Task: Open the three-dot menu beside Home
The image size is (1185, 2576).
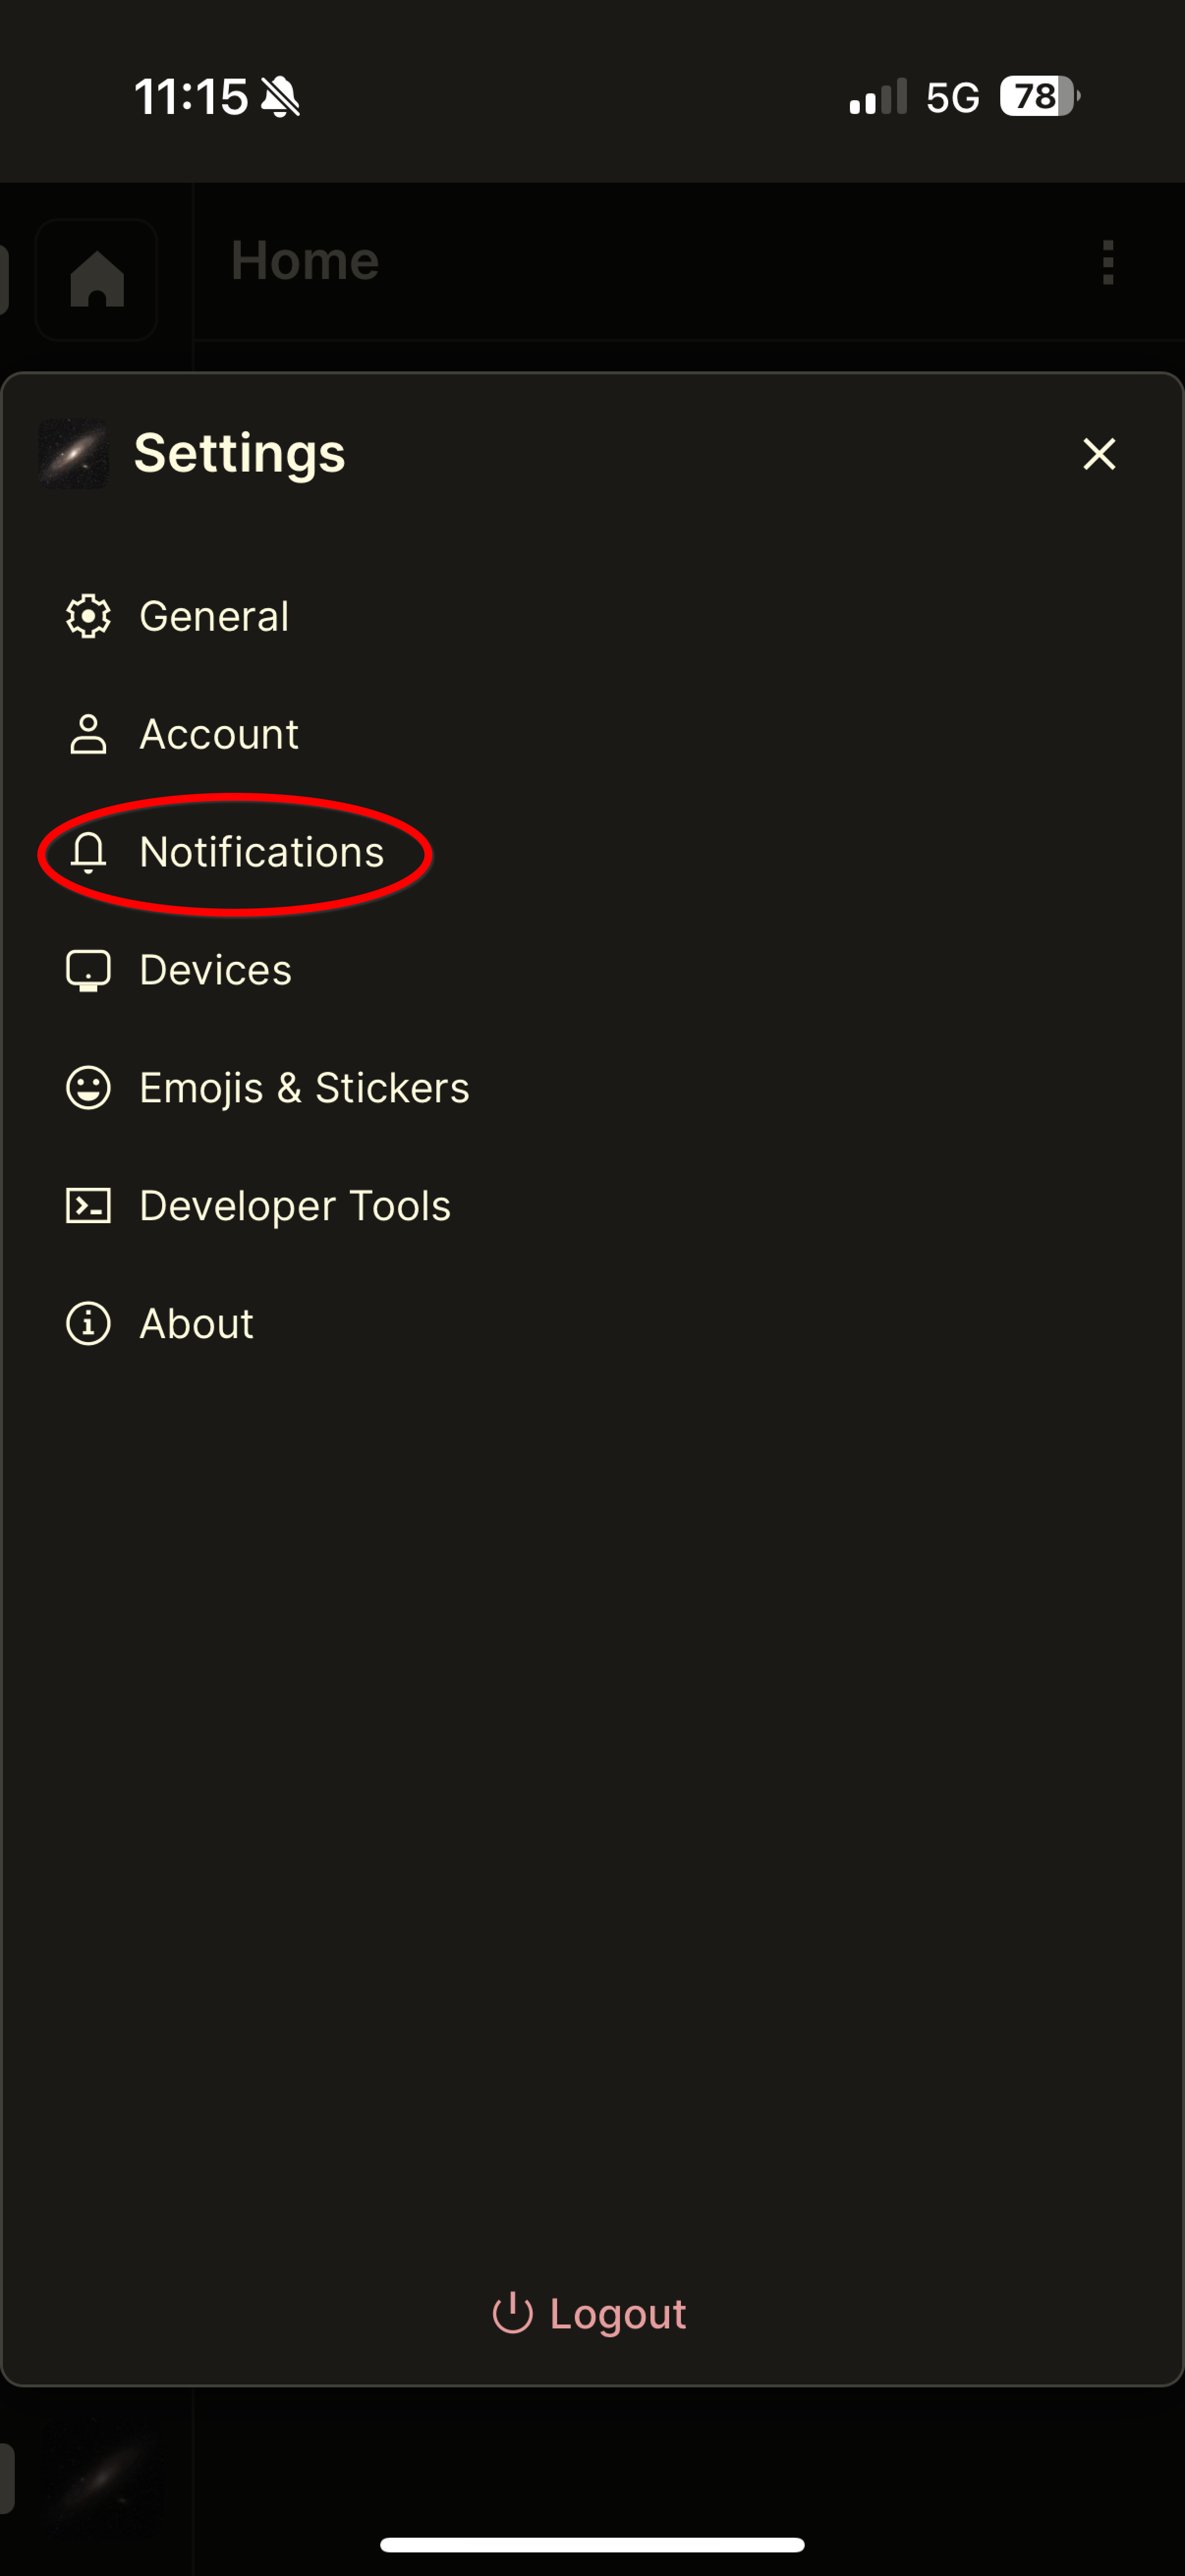Action: (1107, 263)
